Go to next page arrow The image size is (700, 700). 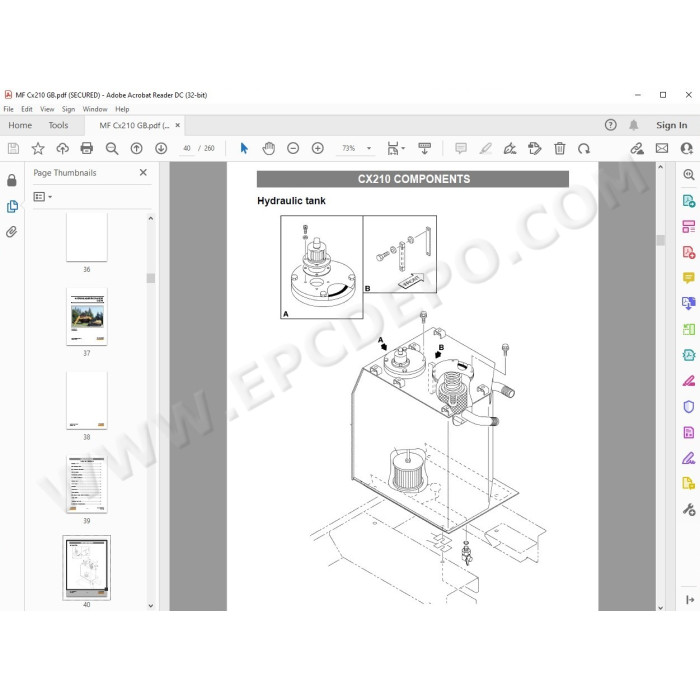[x=161, y=148]
